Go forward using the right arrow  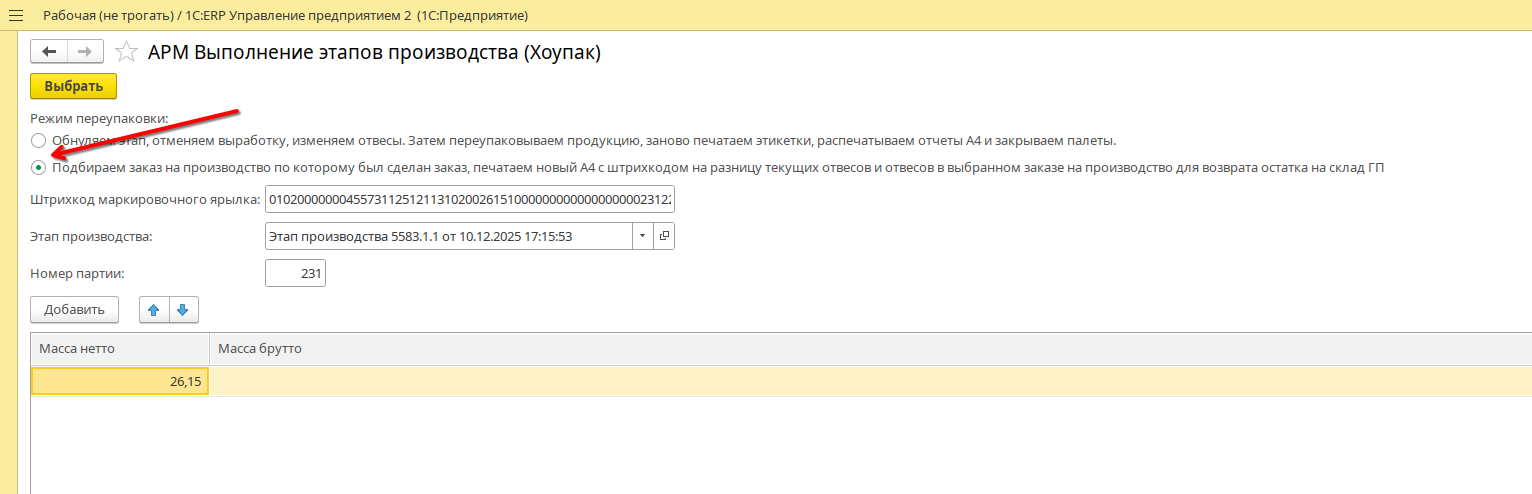84,52
